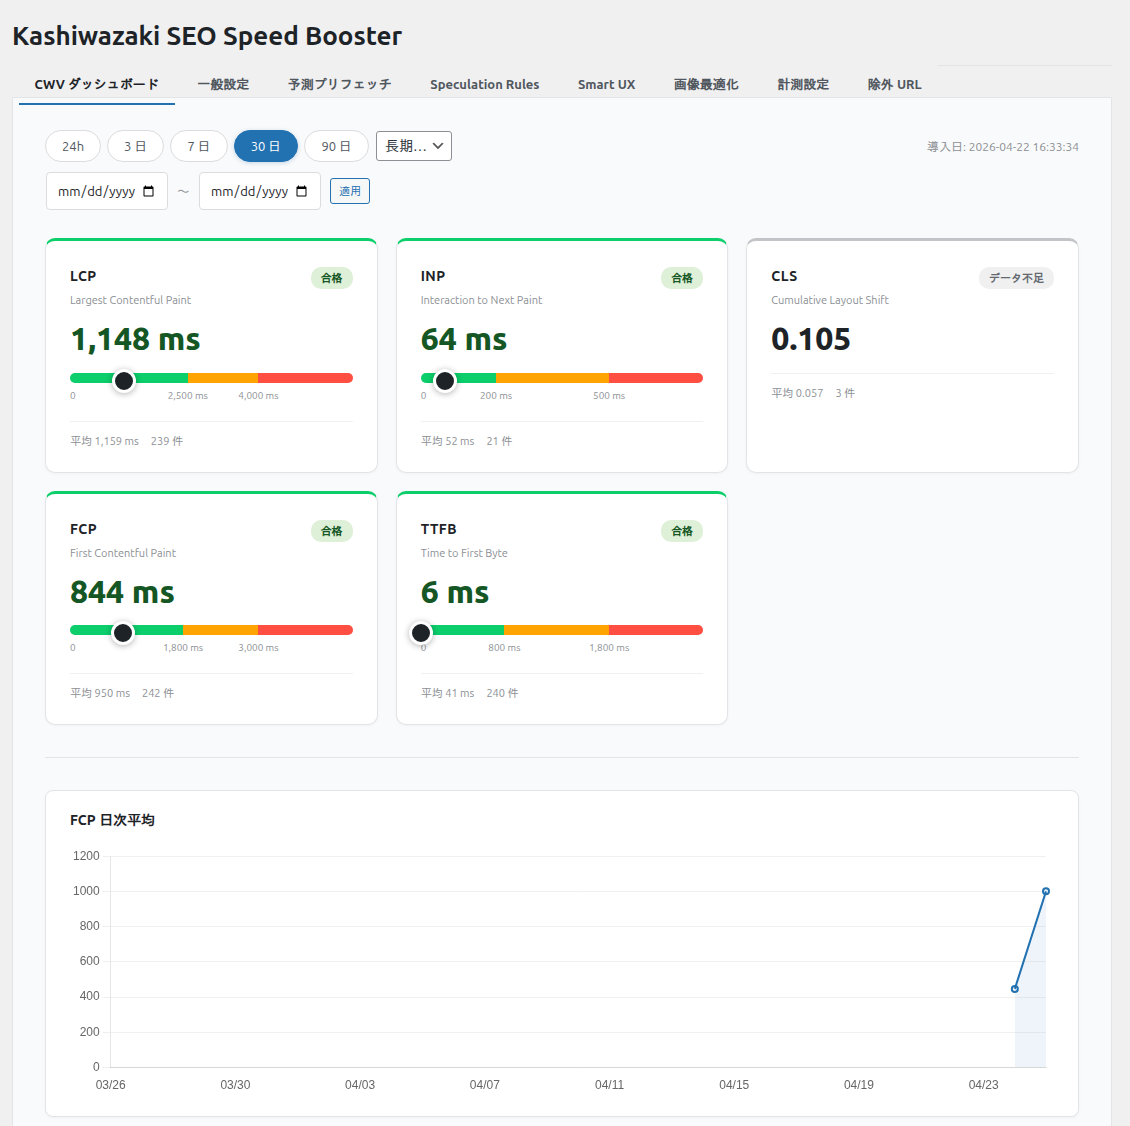
Task: Select the 7日 time range
Action: point(198,146)
